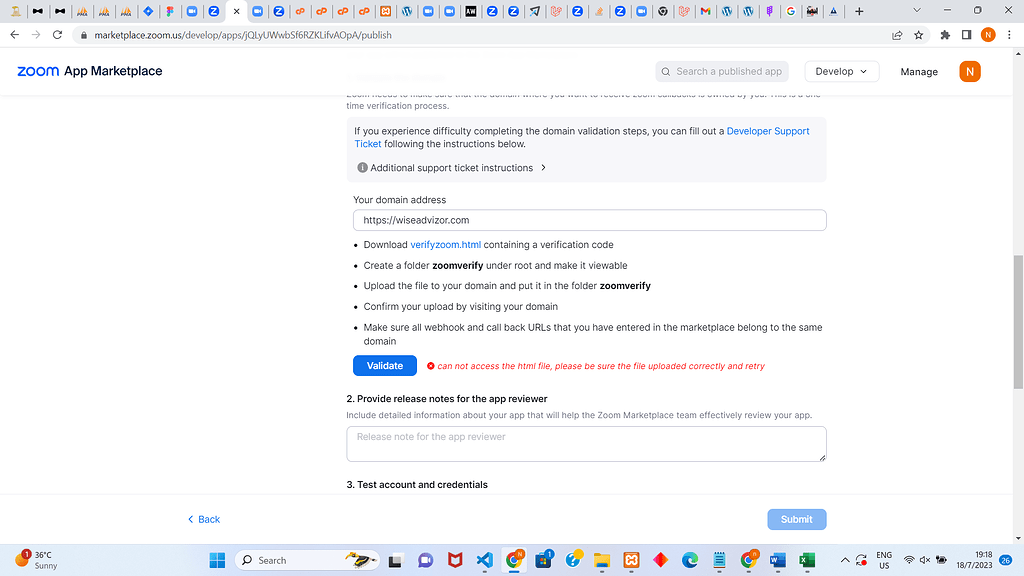This screenshot has width=1024, height=576.
Task: Click the share icon in the address bar
Action: click(x=896, y=34)
